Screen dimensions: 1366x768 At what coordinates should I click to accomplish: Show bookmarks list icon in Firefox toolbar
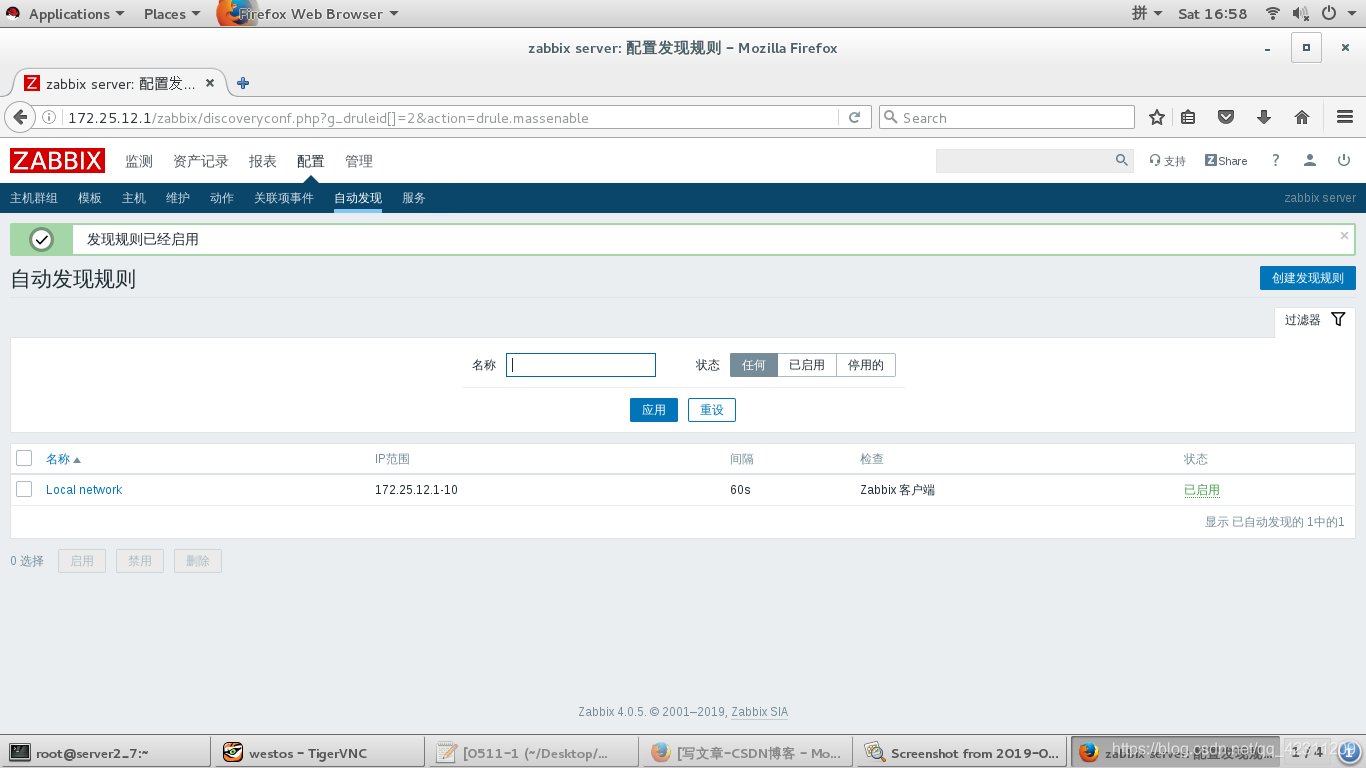(1188, 117)
